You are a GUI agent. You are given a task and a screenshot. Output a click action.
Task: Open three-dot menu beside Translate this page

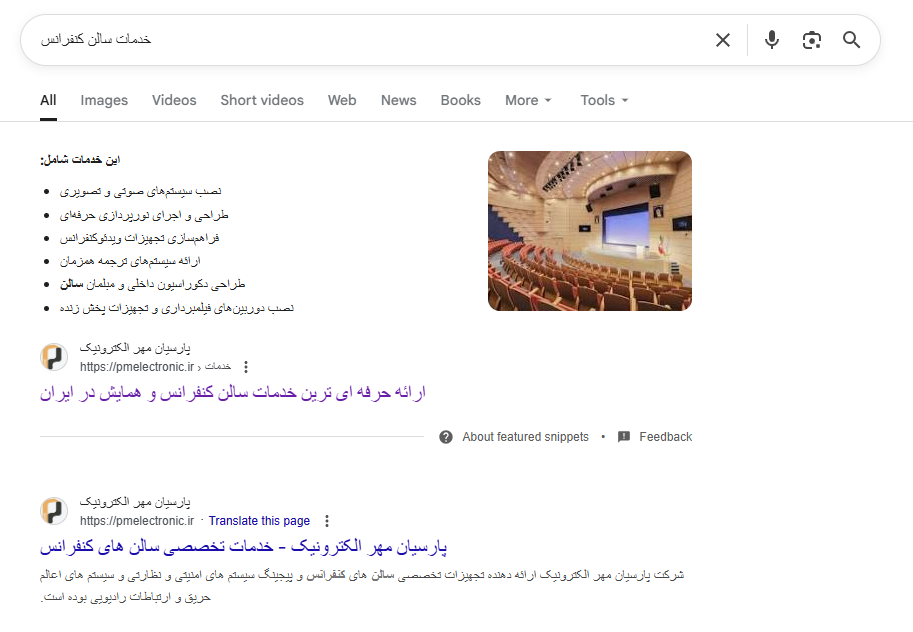tap(326, 521)
